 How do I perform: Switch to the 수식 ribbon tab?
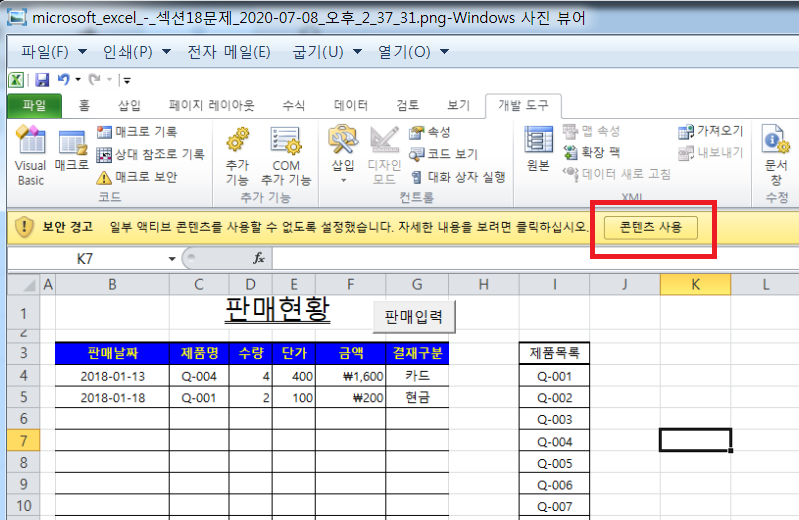point(294,105)
